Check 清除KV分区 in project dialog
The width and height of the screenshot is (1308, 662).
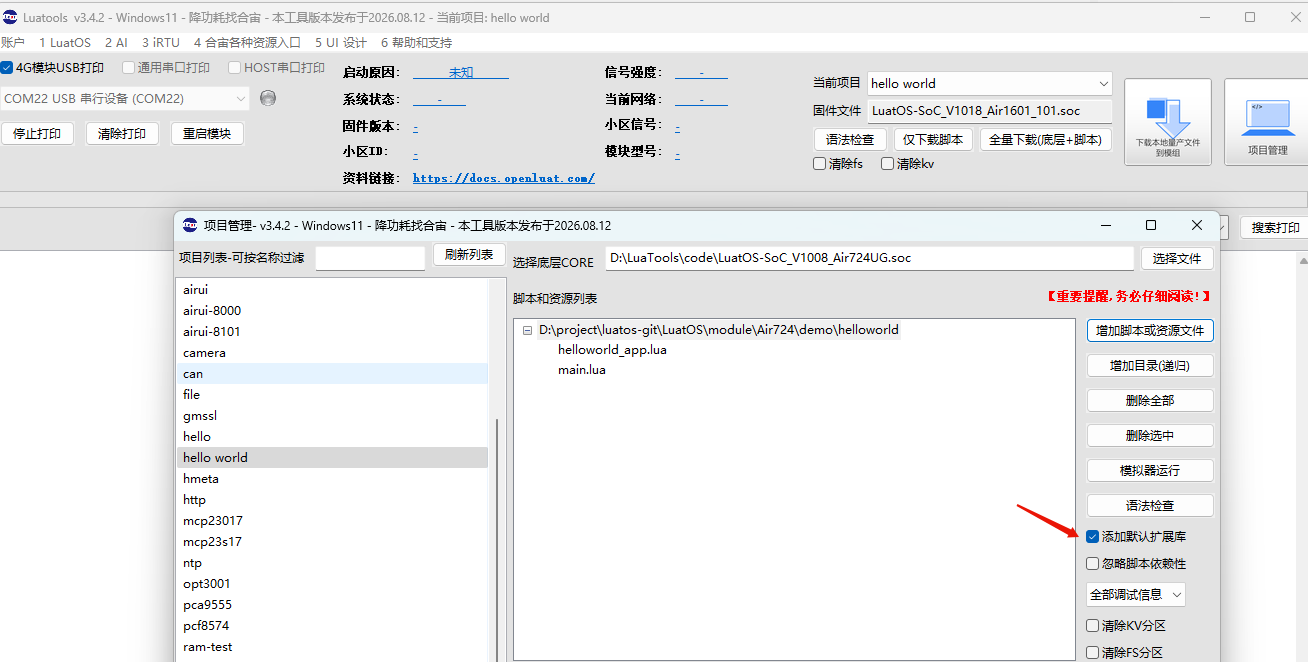[x=1093, y=626]
